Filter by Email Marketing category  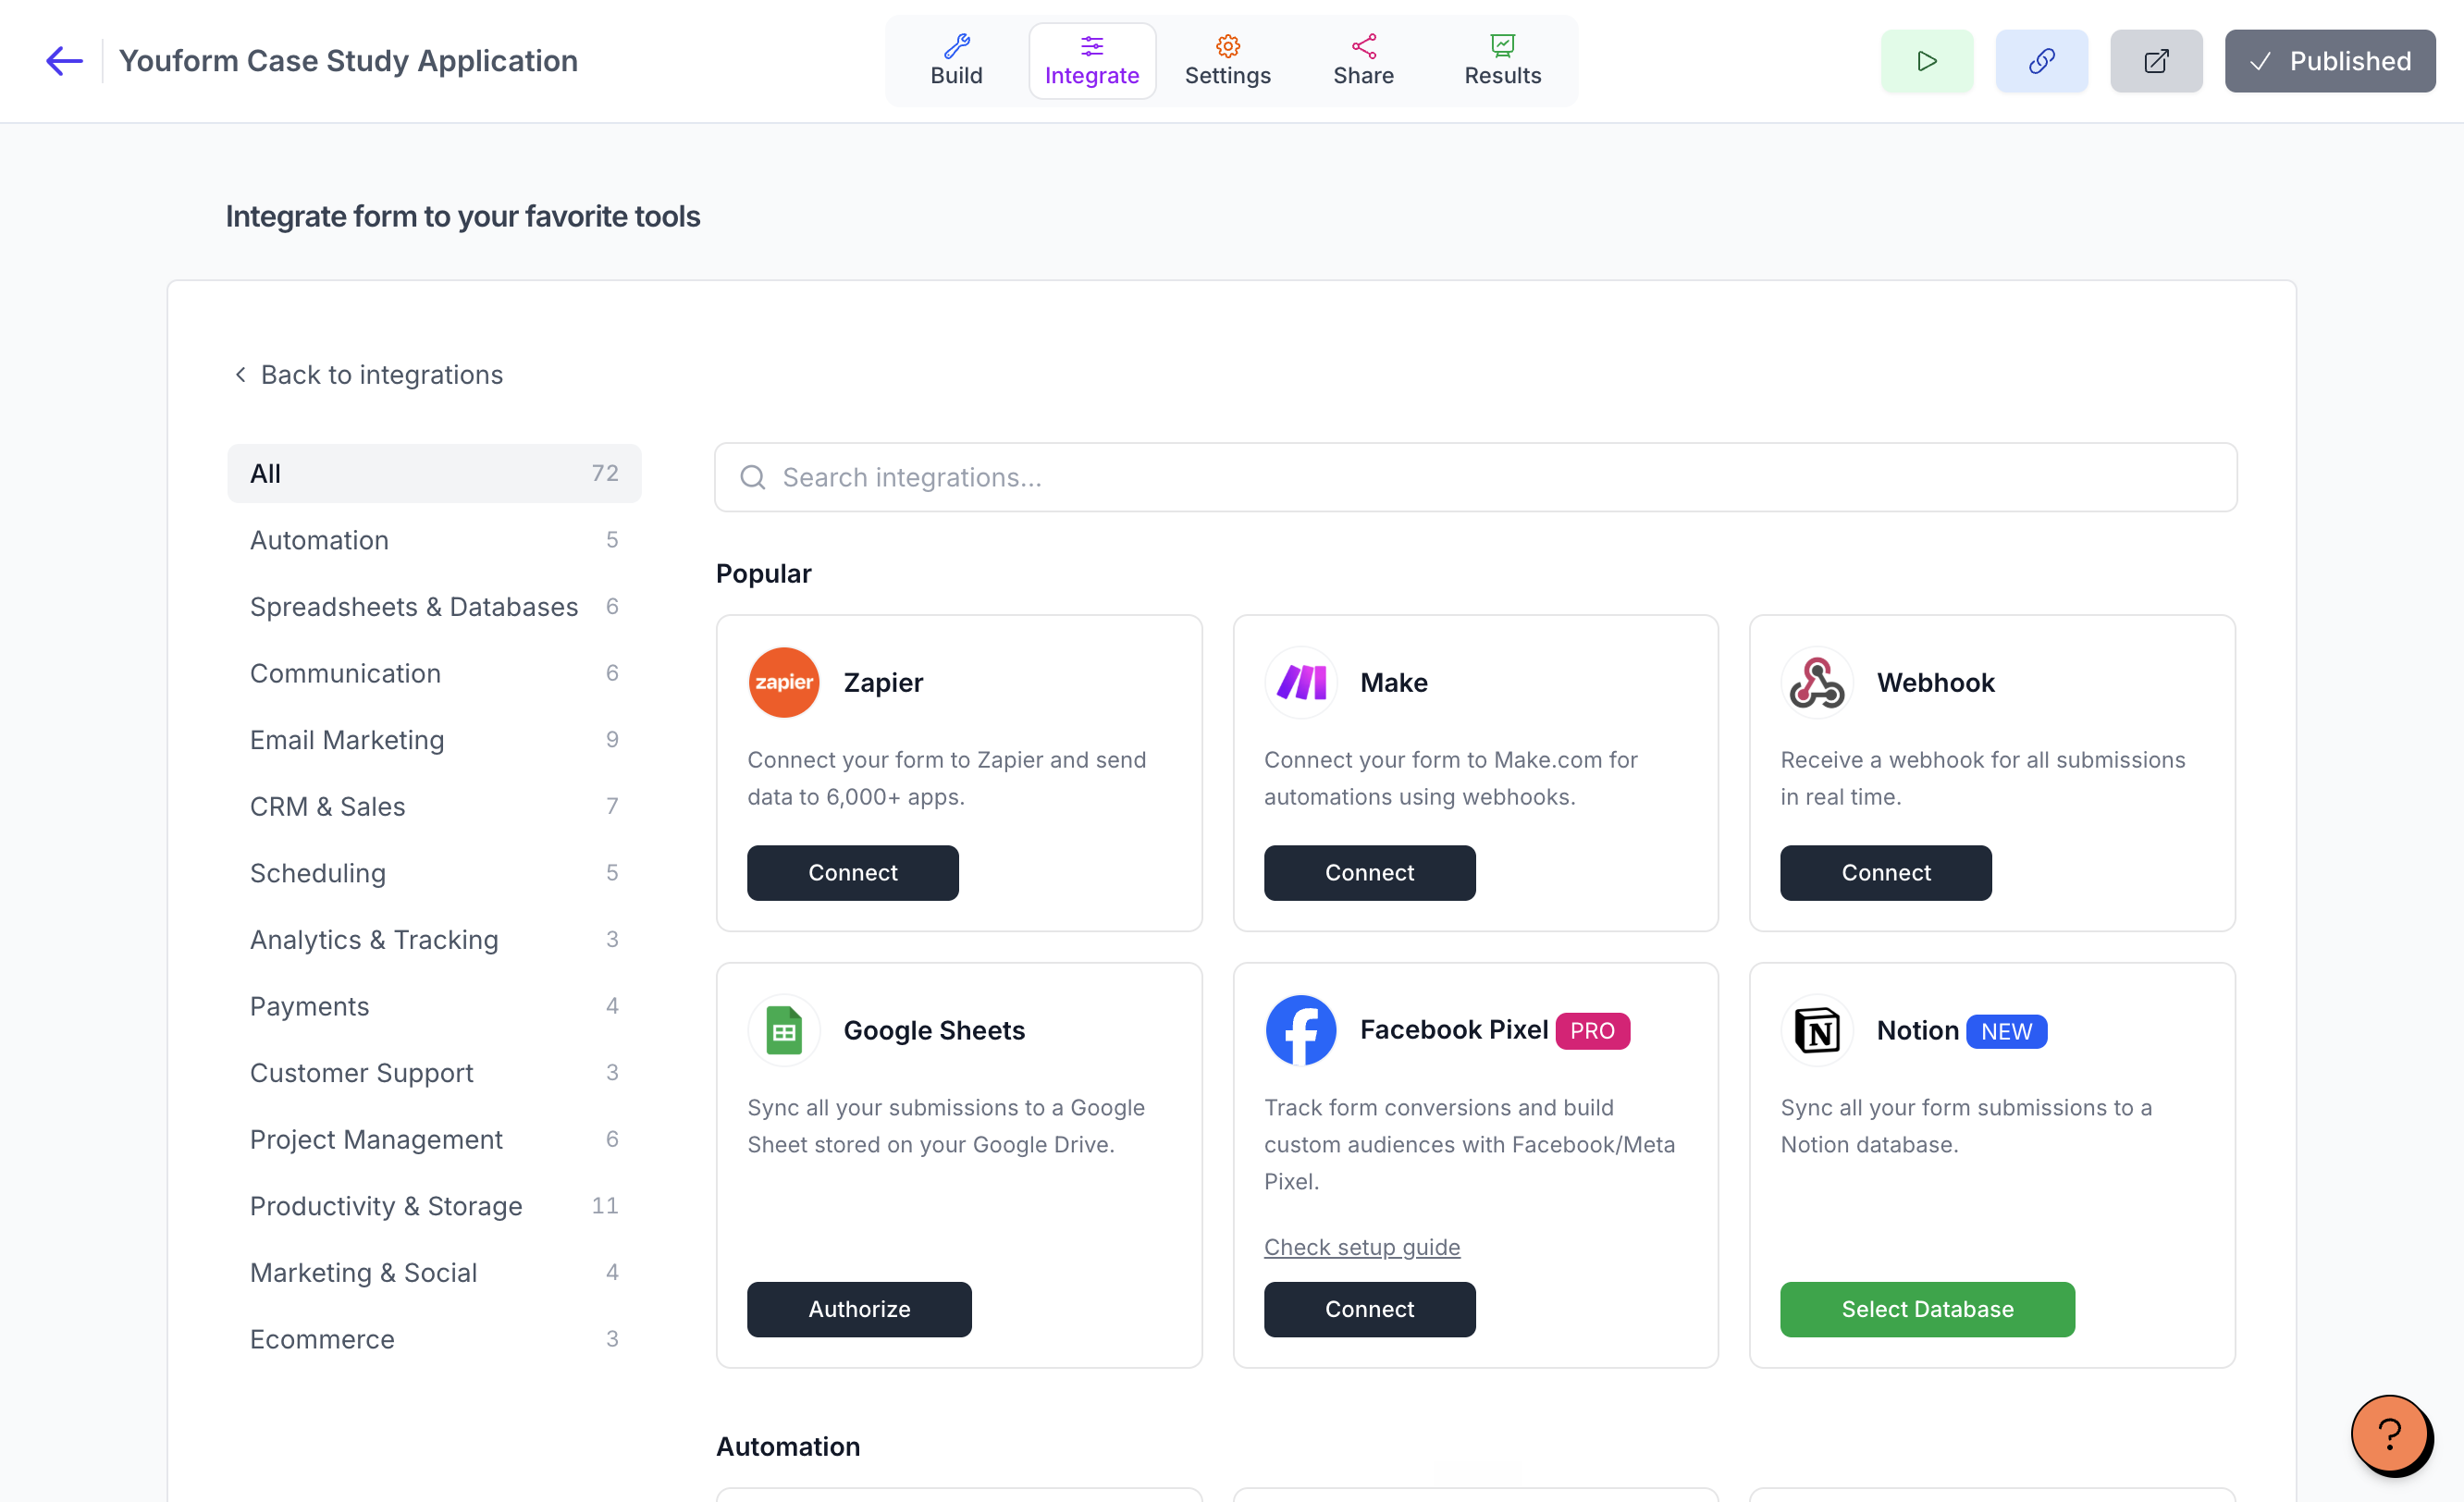[434, 740]
